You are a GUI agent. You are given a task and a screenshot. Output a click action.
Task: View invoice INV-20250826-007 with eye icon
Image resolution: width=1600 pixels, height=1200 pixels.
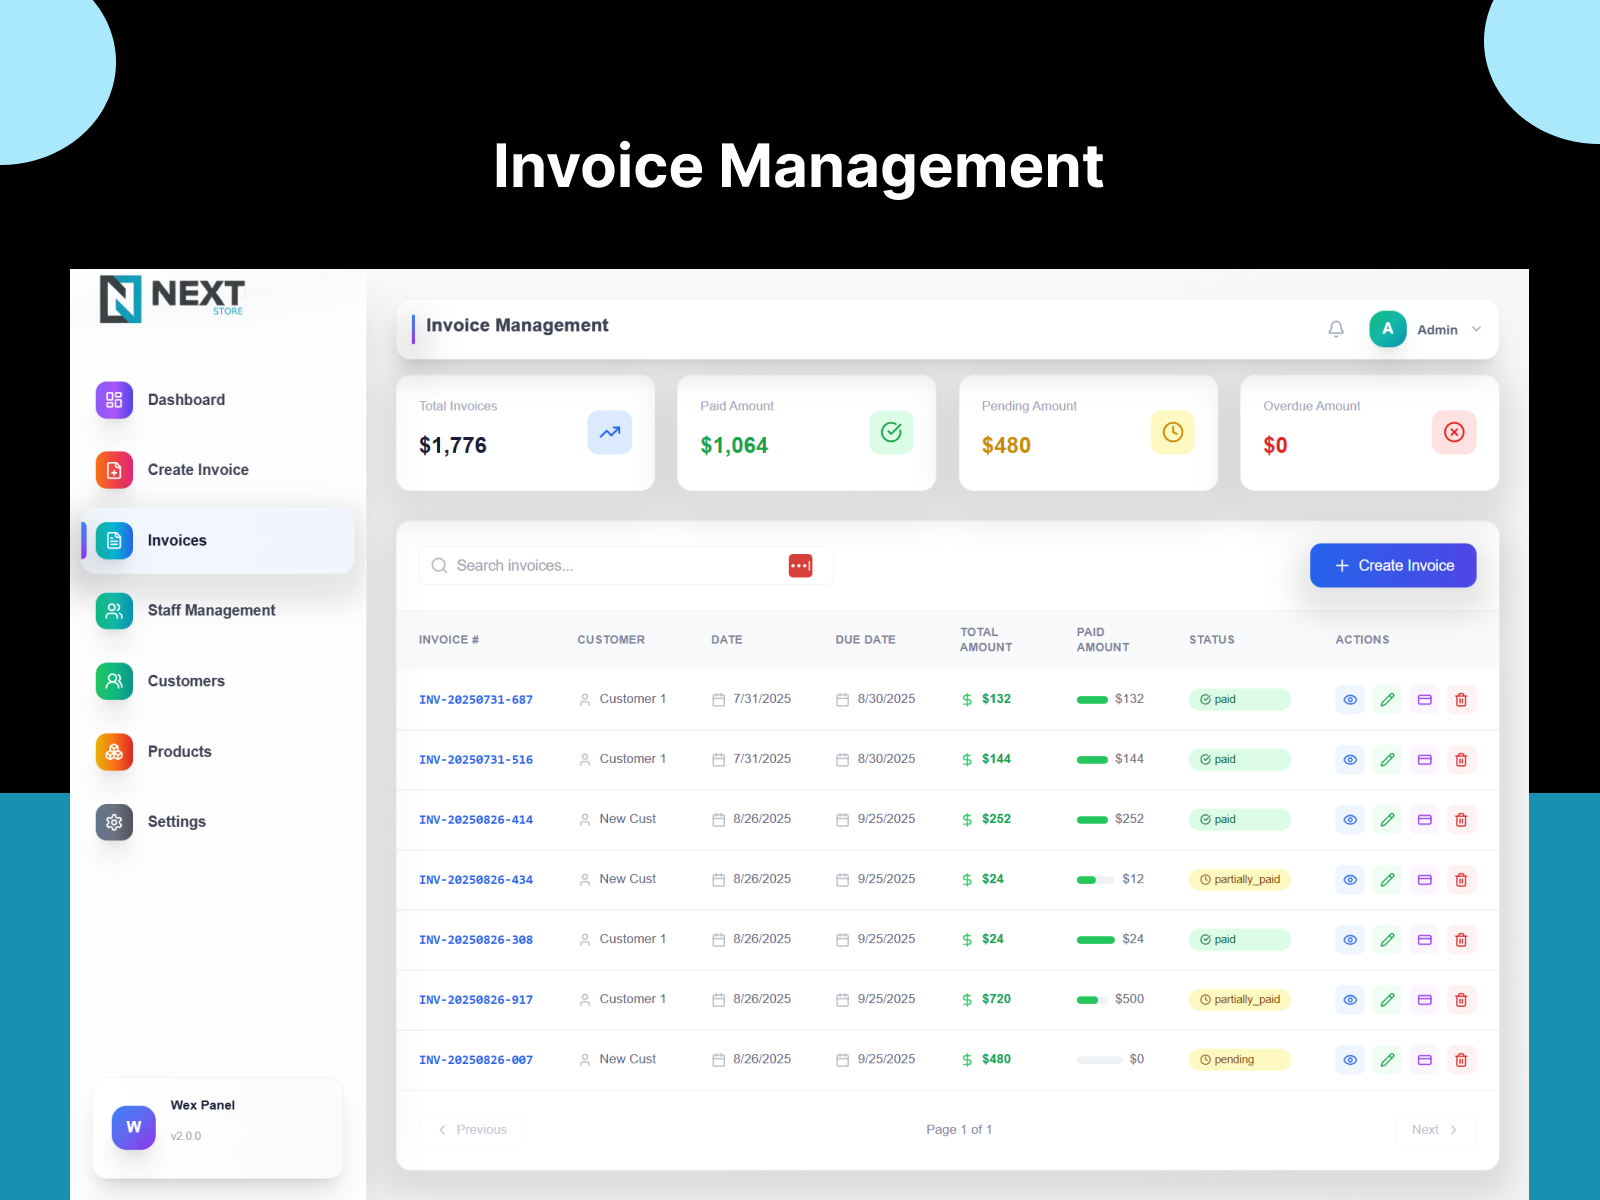point(1350,1060)
